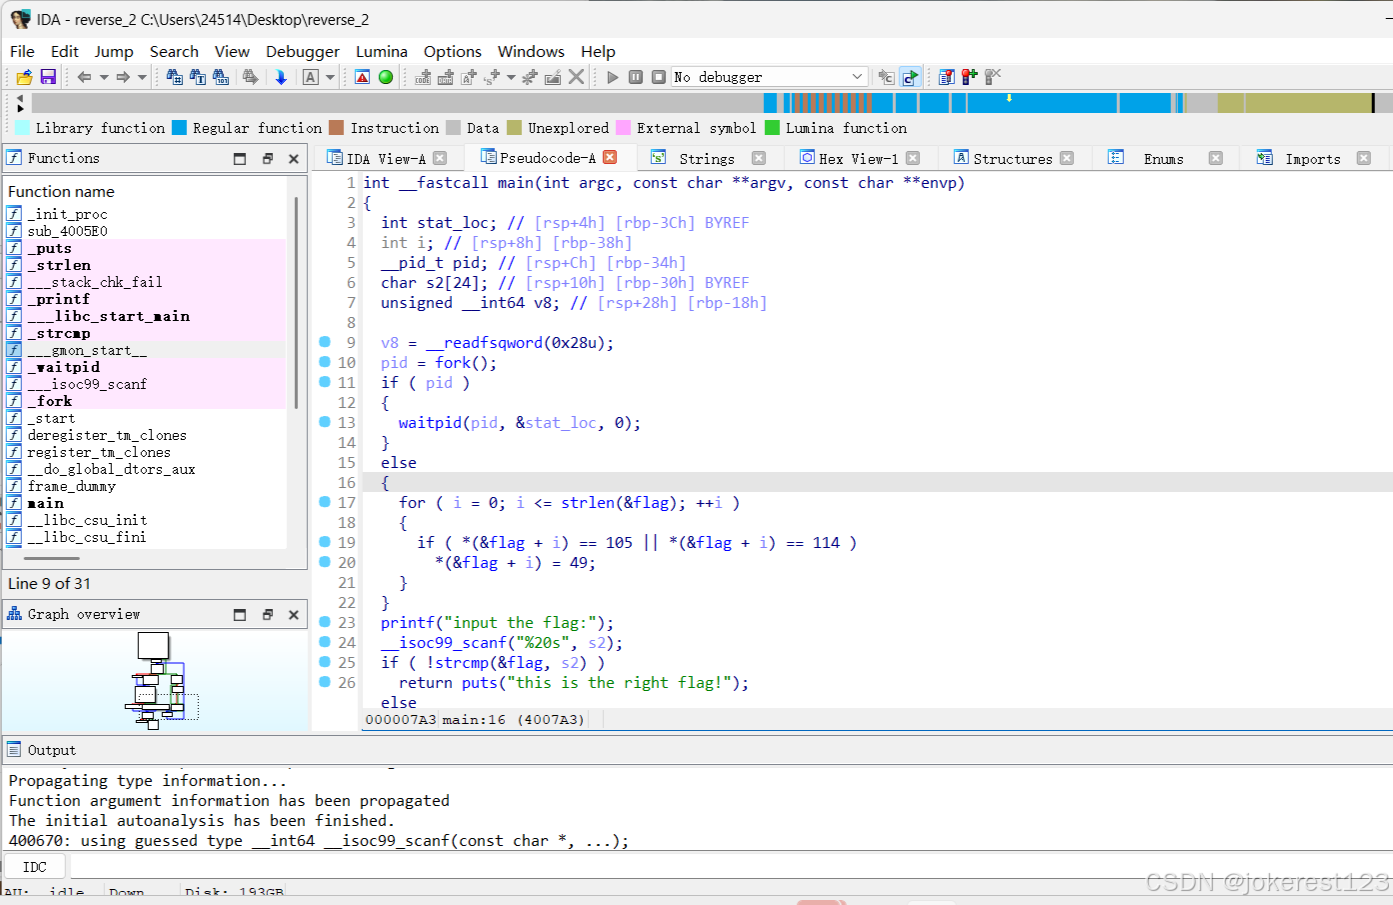Toggle the breakpoint marker on line 19
Viewport: 1393px width, 905px height.
(323, 542)
